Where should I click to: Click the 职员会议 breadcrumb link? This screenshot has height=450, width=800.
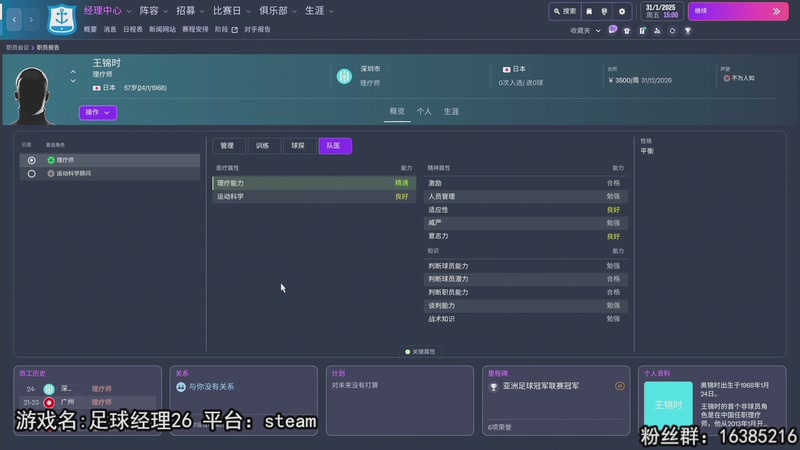click(17, 47)
